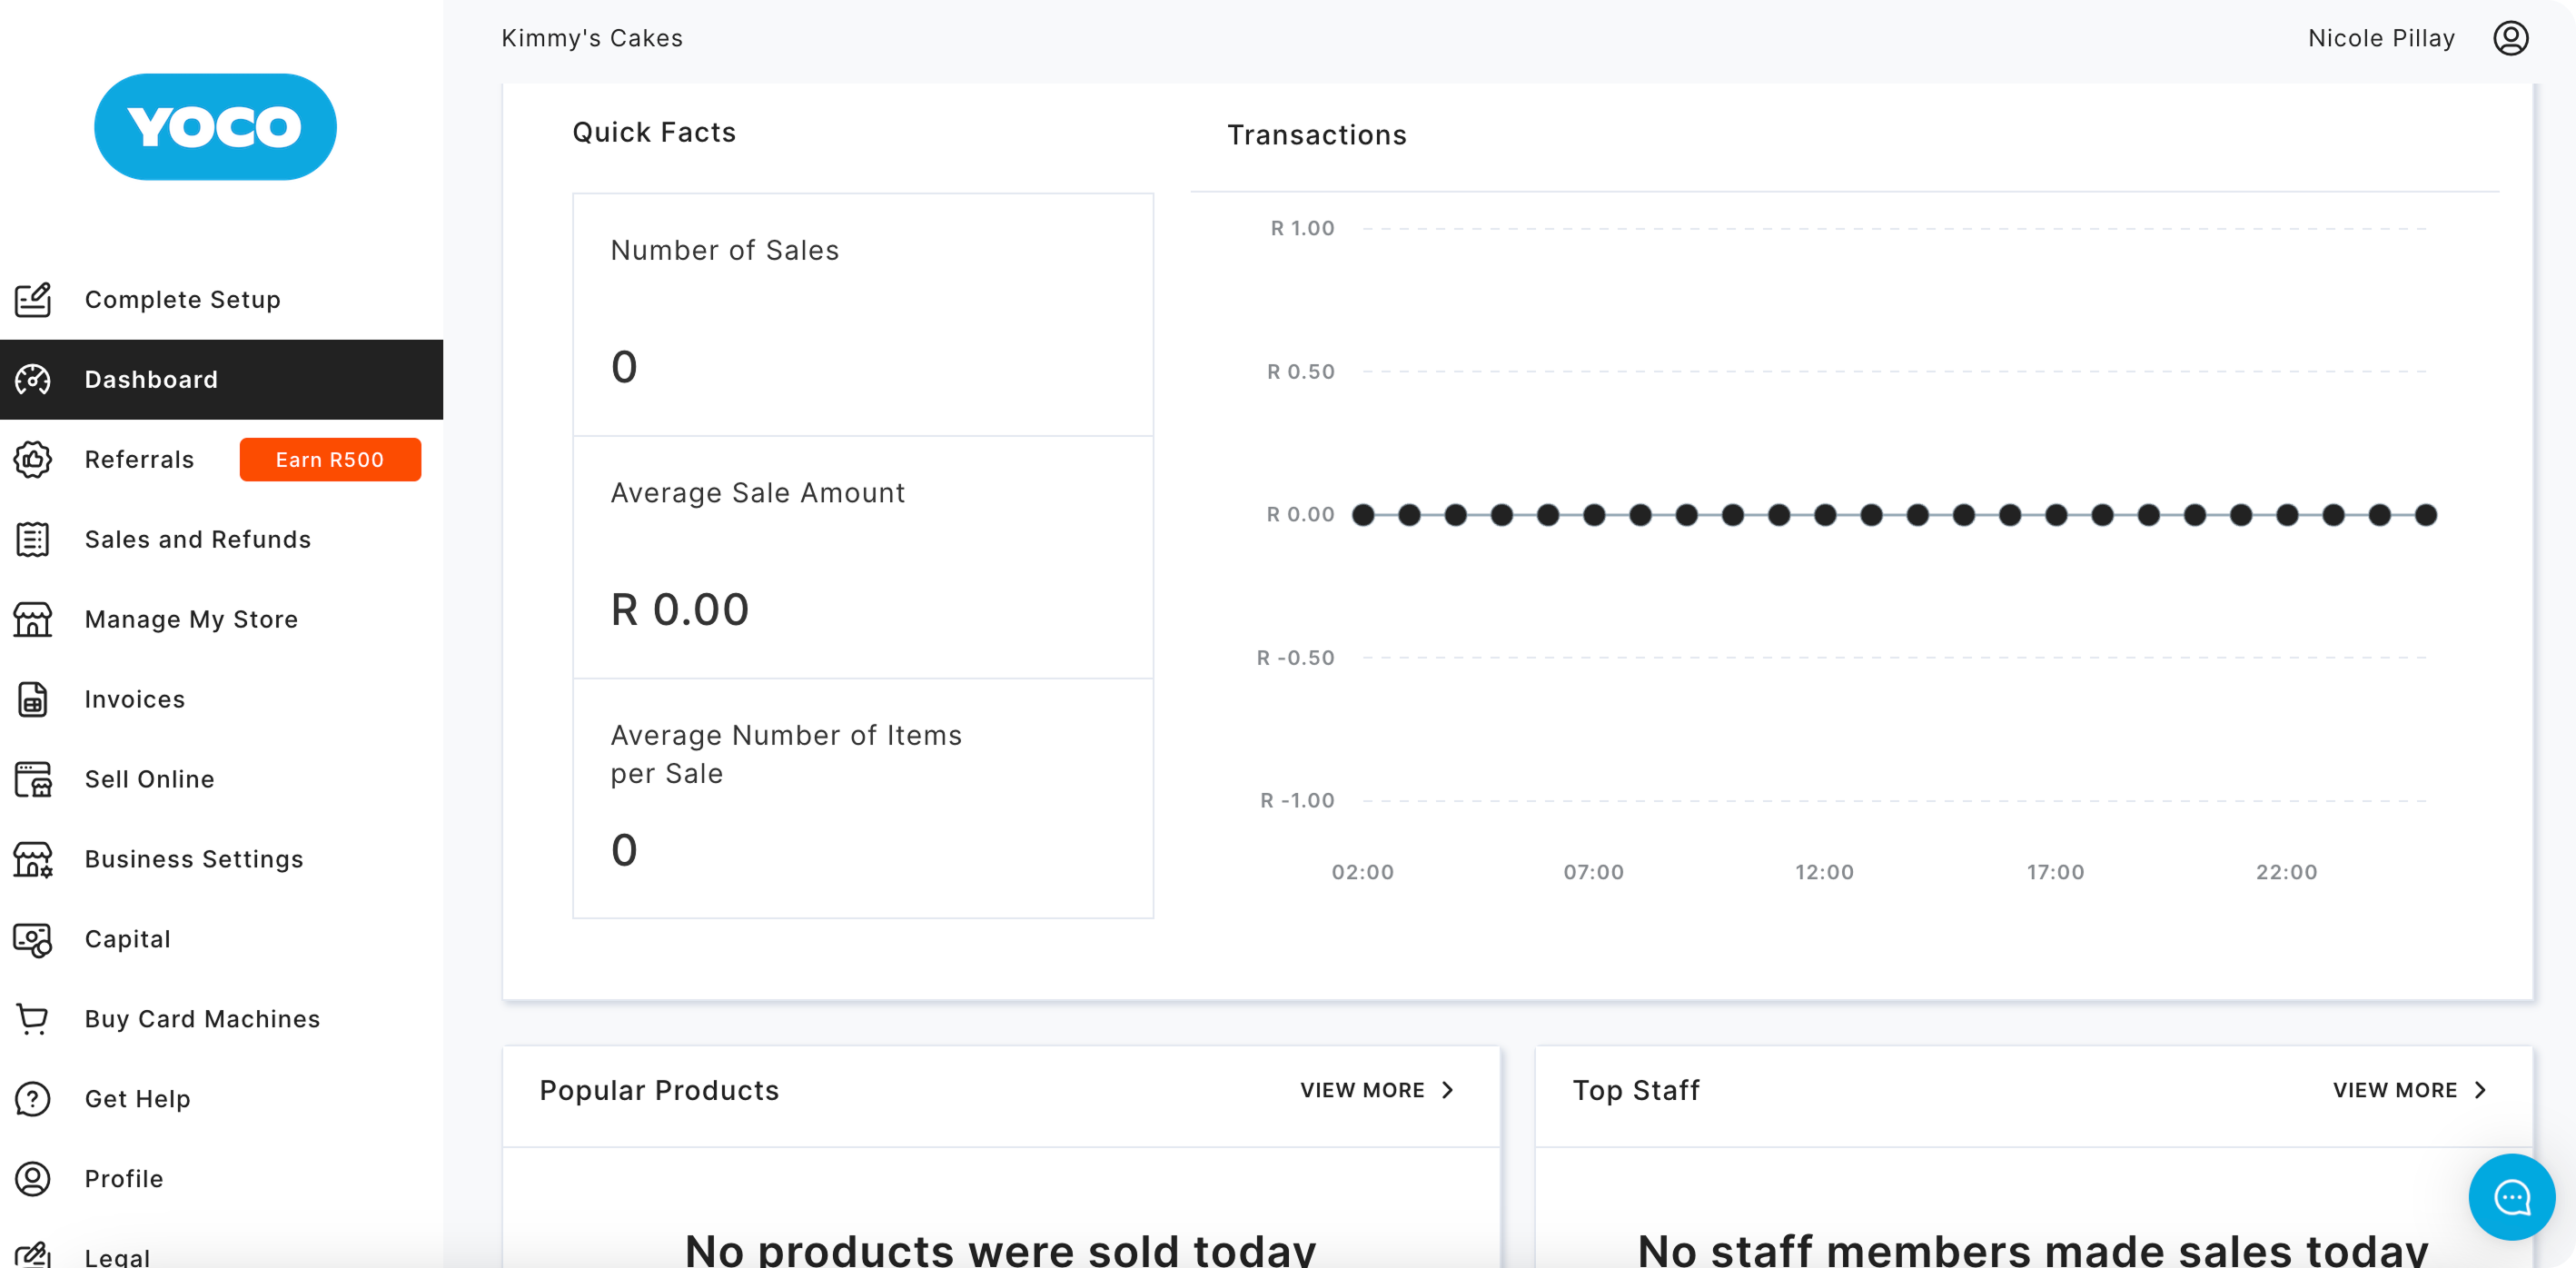This screenshot has height=1268, width=2576.
Task: Click the Sell Online storefront icon
Action: tap(33, 779)
